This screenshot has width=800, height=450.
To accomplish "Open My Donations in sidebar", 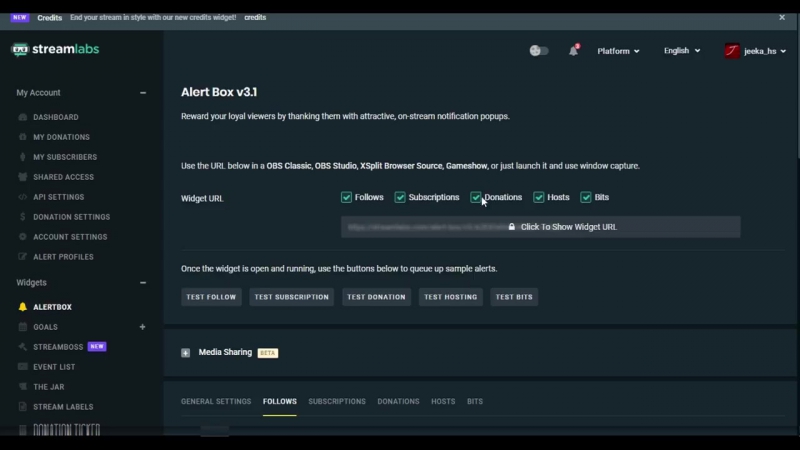I will click(x=61, y=137).
